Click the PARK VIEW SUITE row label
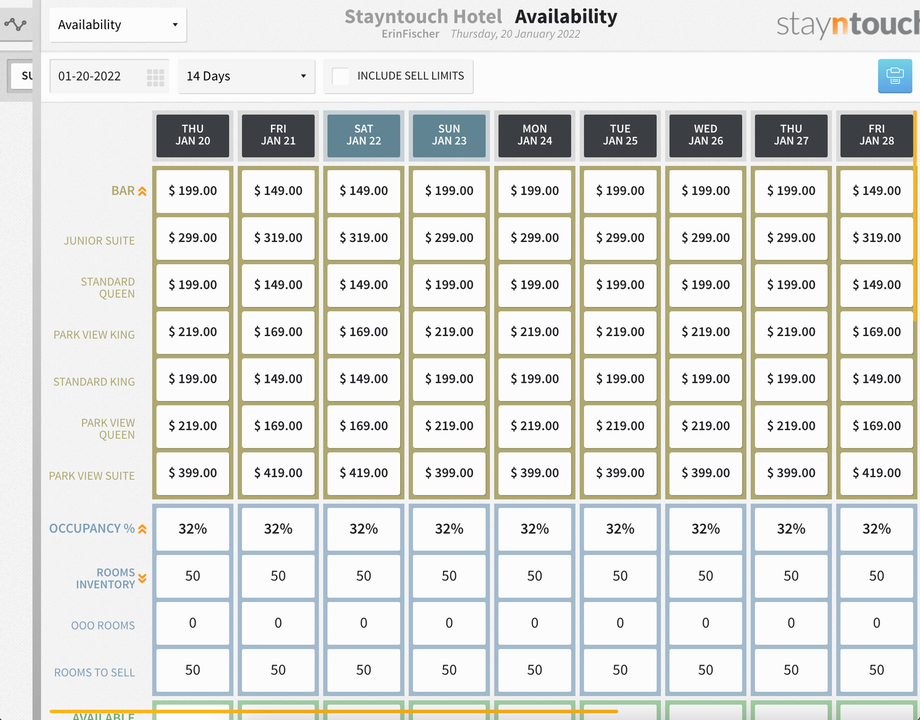Screen dimensions: 920x720 point(92,475)
